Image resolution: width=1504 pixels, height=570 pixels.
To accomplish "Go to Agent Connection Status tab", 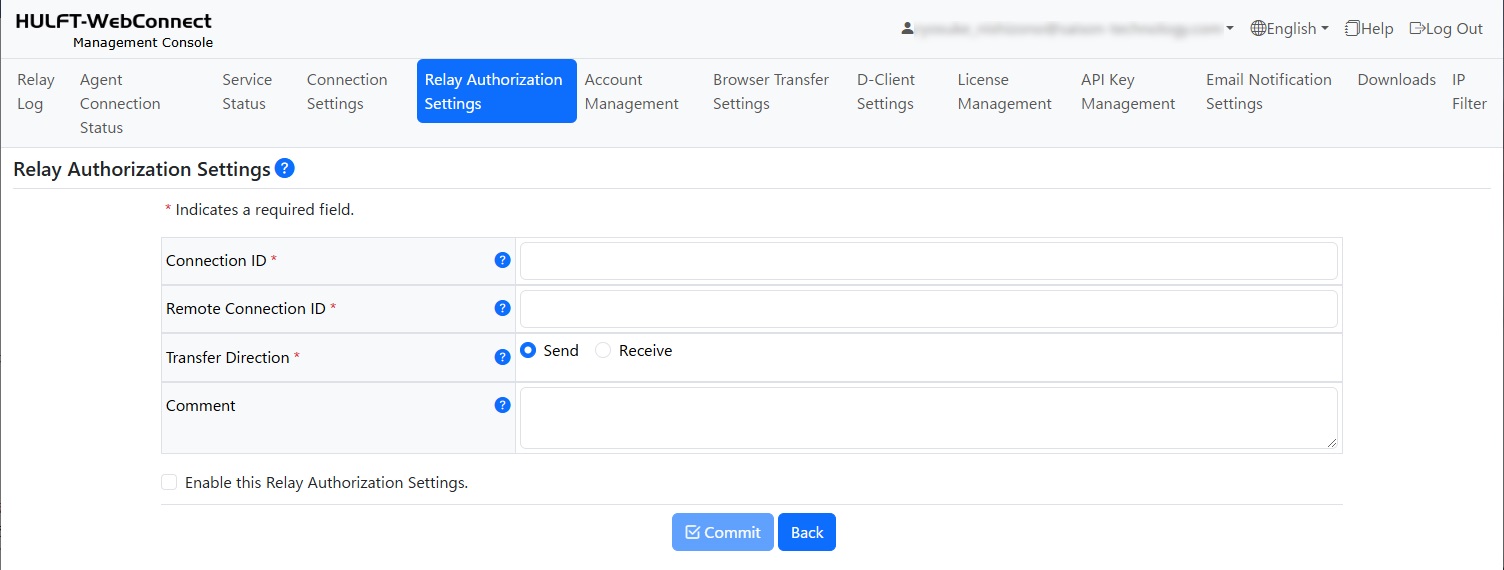I will pos(121,103).
